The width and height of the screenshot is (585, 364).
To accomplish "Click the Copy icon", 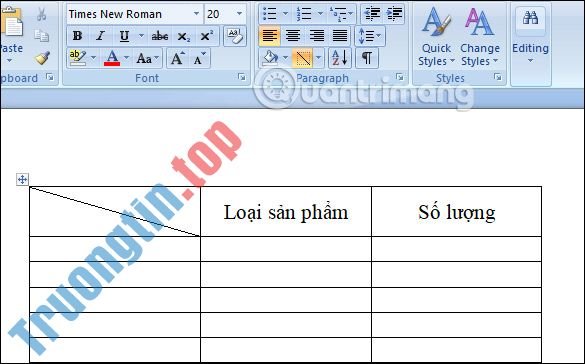I will 41,36.
